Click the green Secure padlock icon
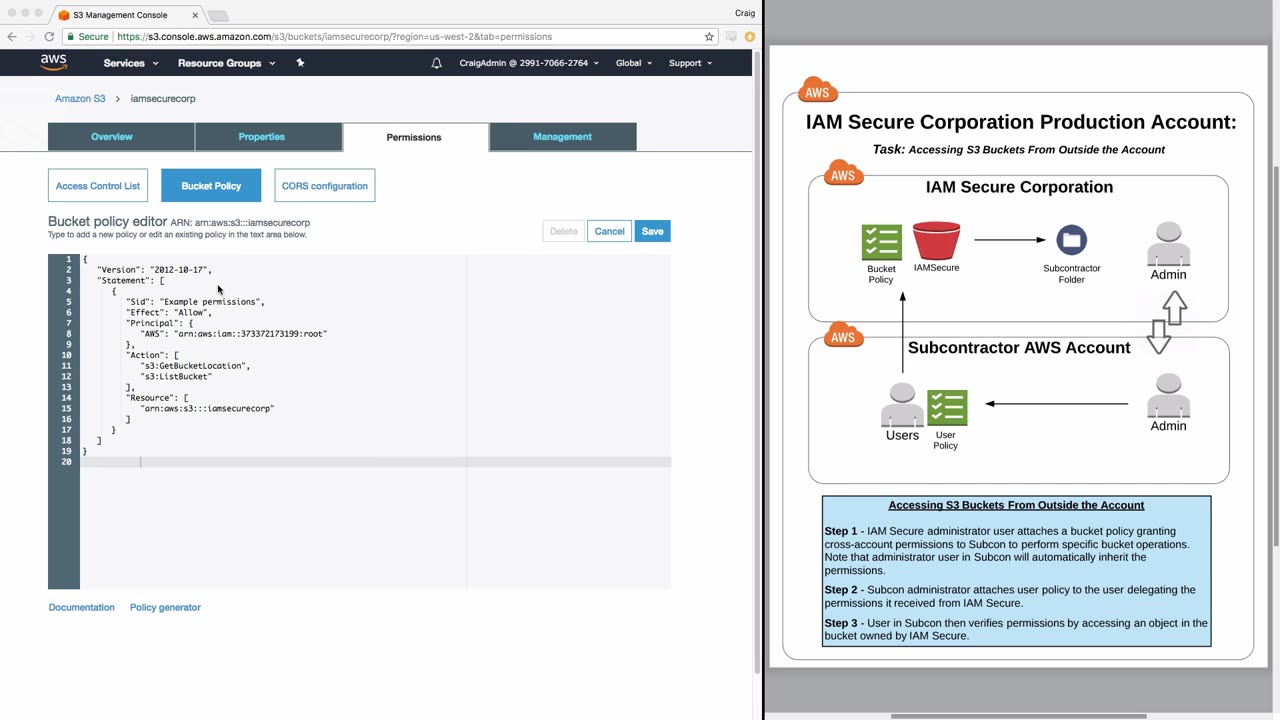Viewport: 1280px width, 720px height. pyautogui.click(x=71, y=37)
